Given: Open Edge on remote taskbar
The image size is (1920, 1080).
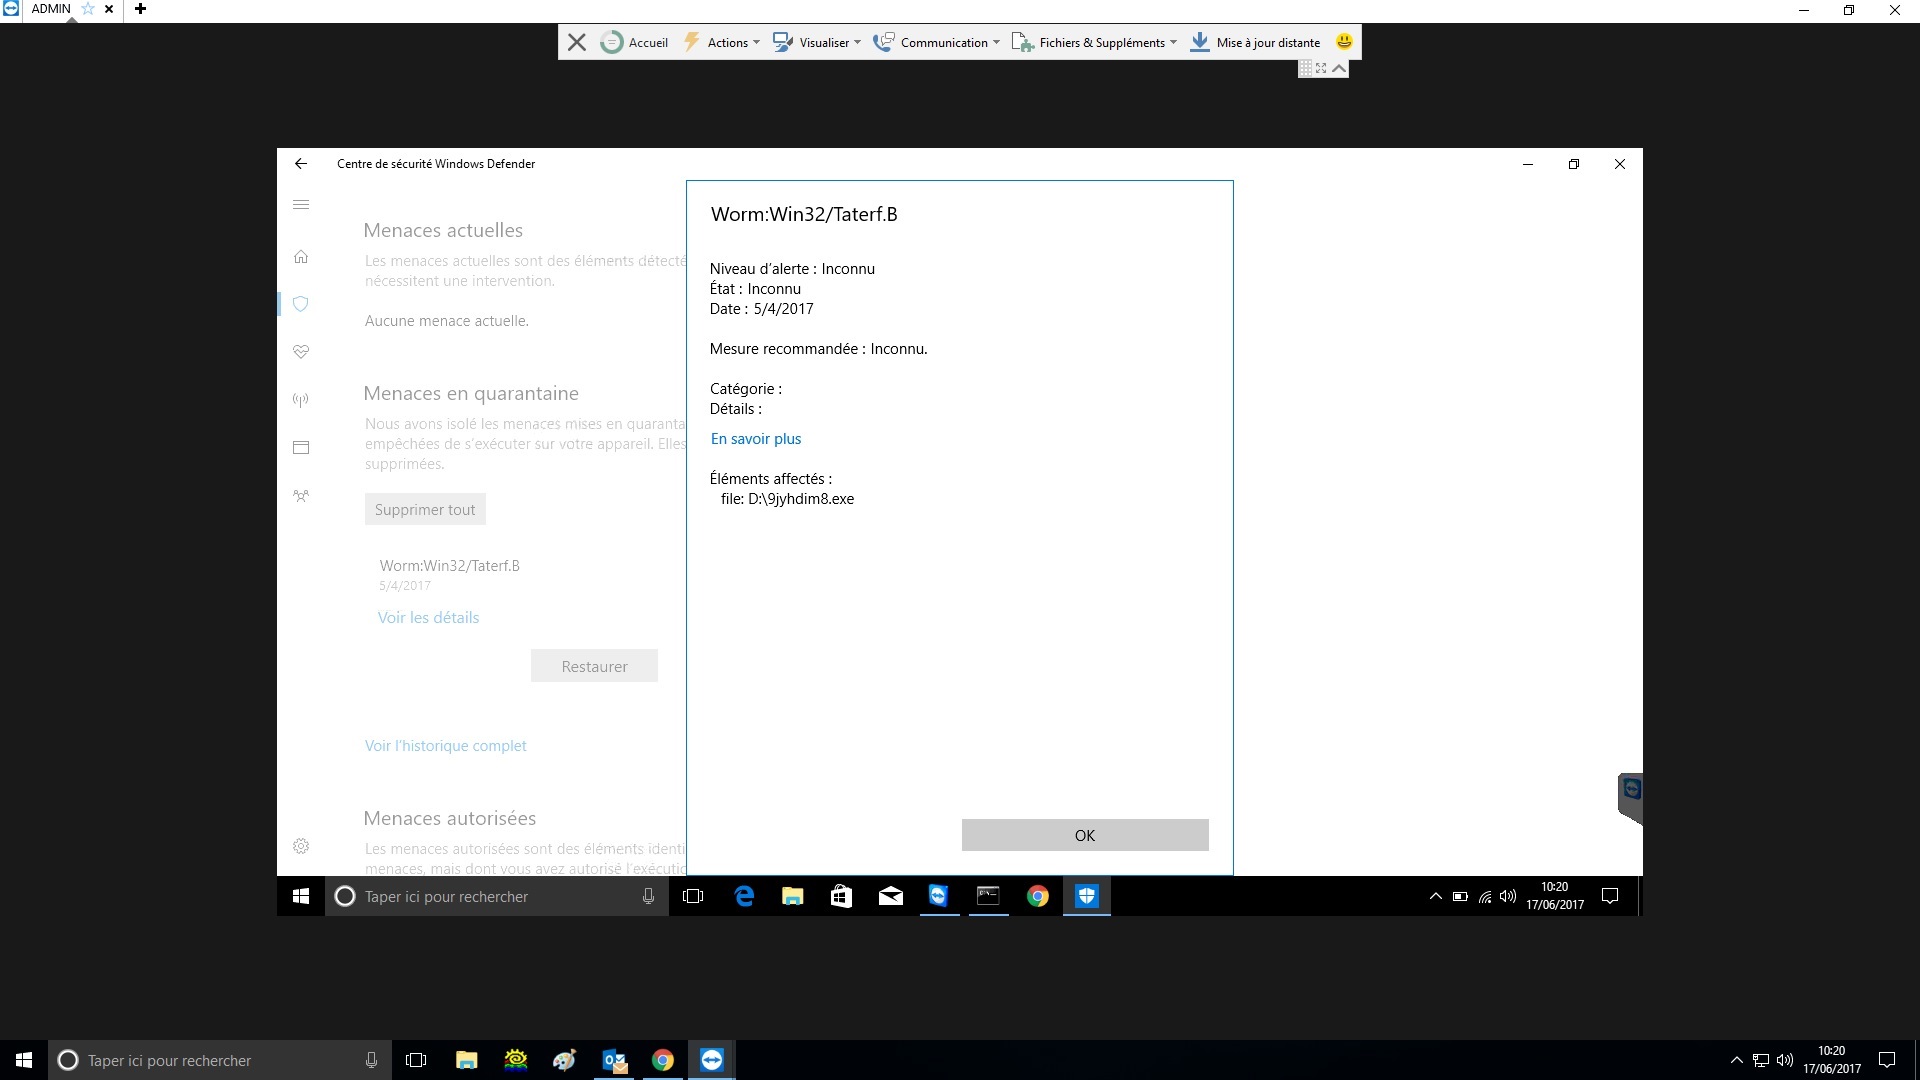Looking at the screenshot, I should click(744, 896).
